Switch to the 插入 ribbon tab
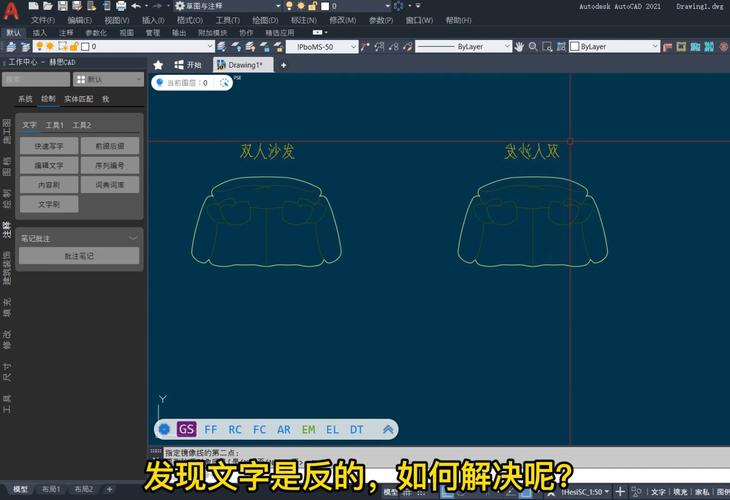Viewport: 730px width, 500px height. pyautogui.click(x=40, y=33)
